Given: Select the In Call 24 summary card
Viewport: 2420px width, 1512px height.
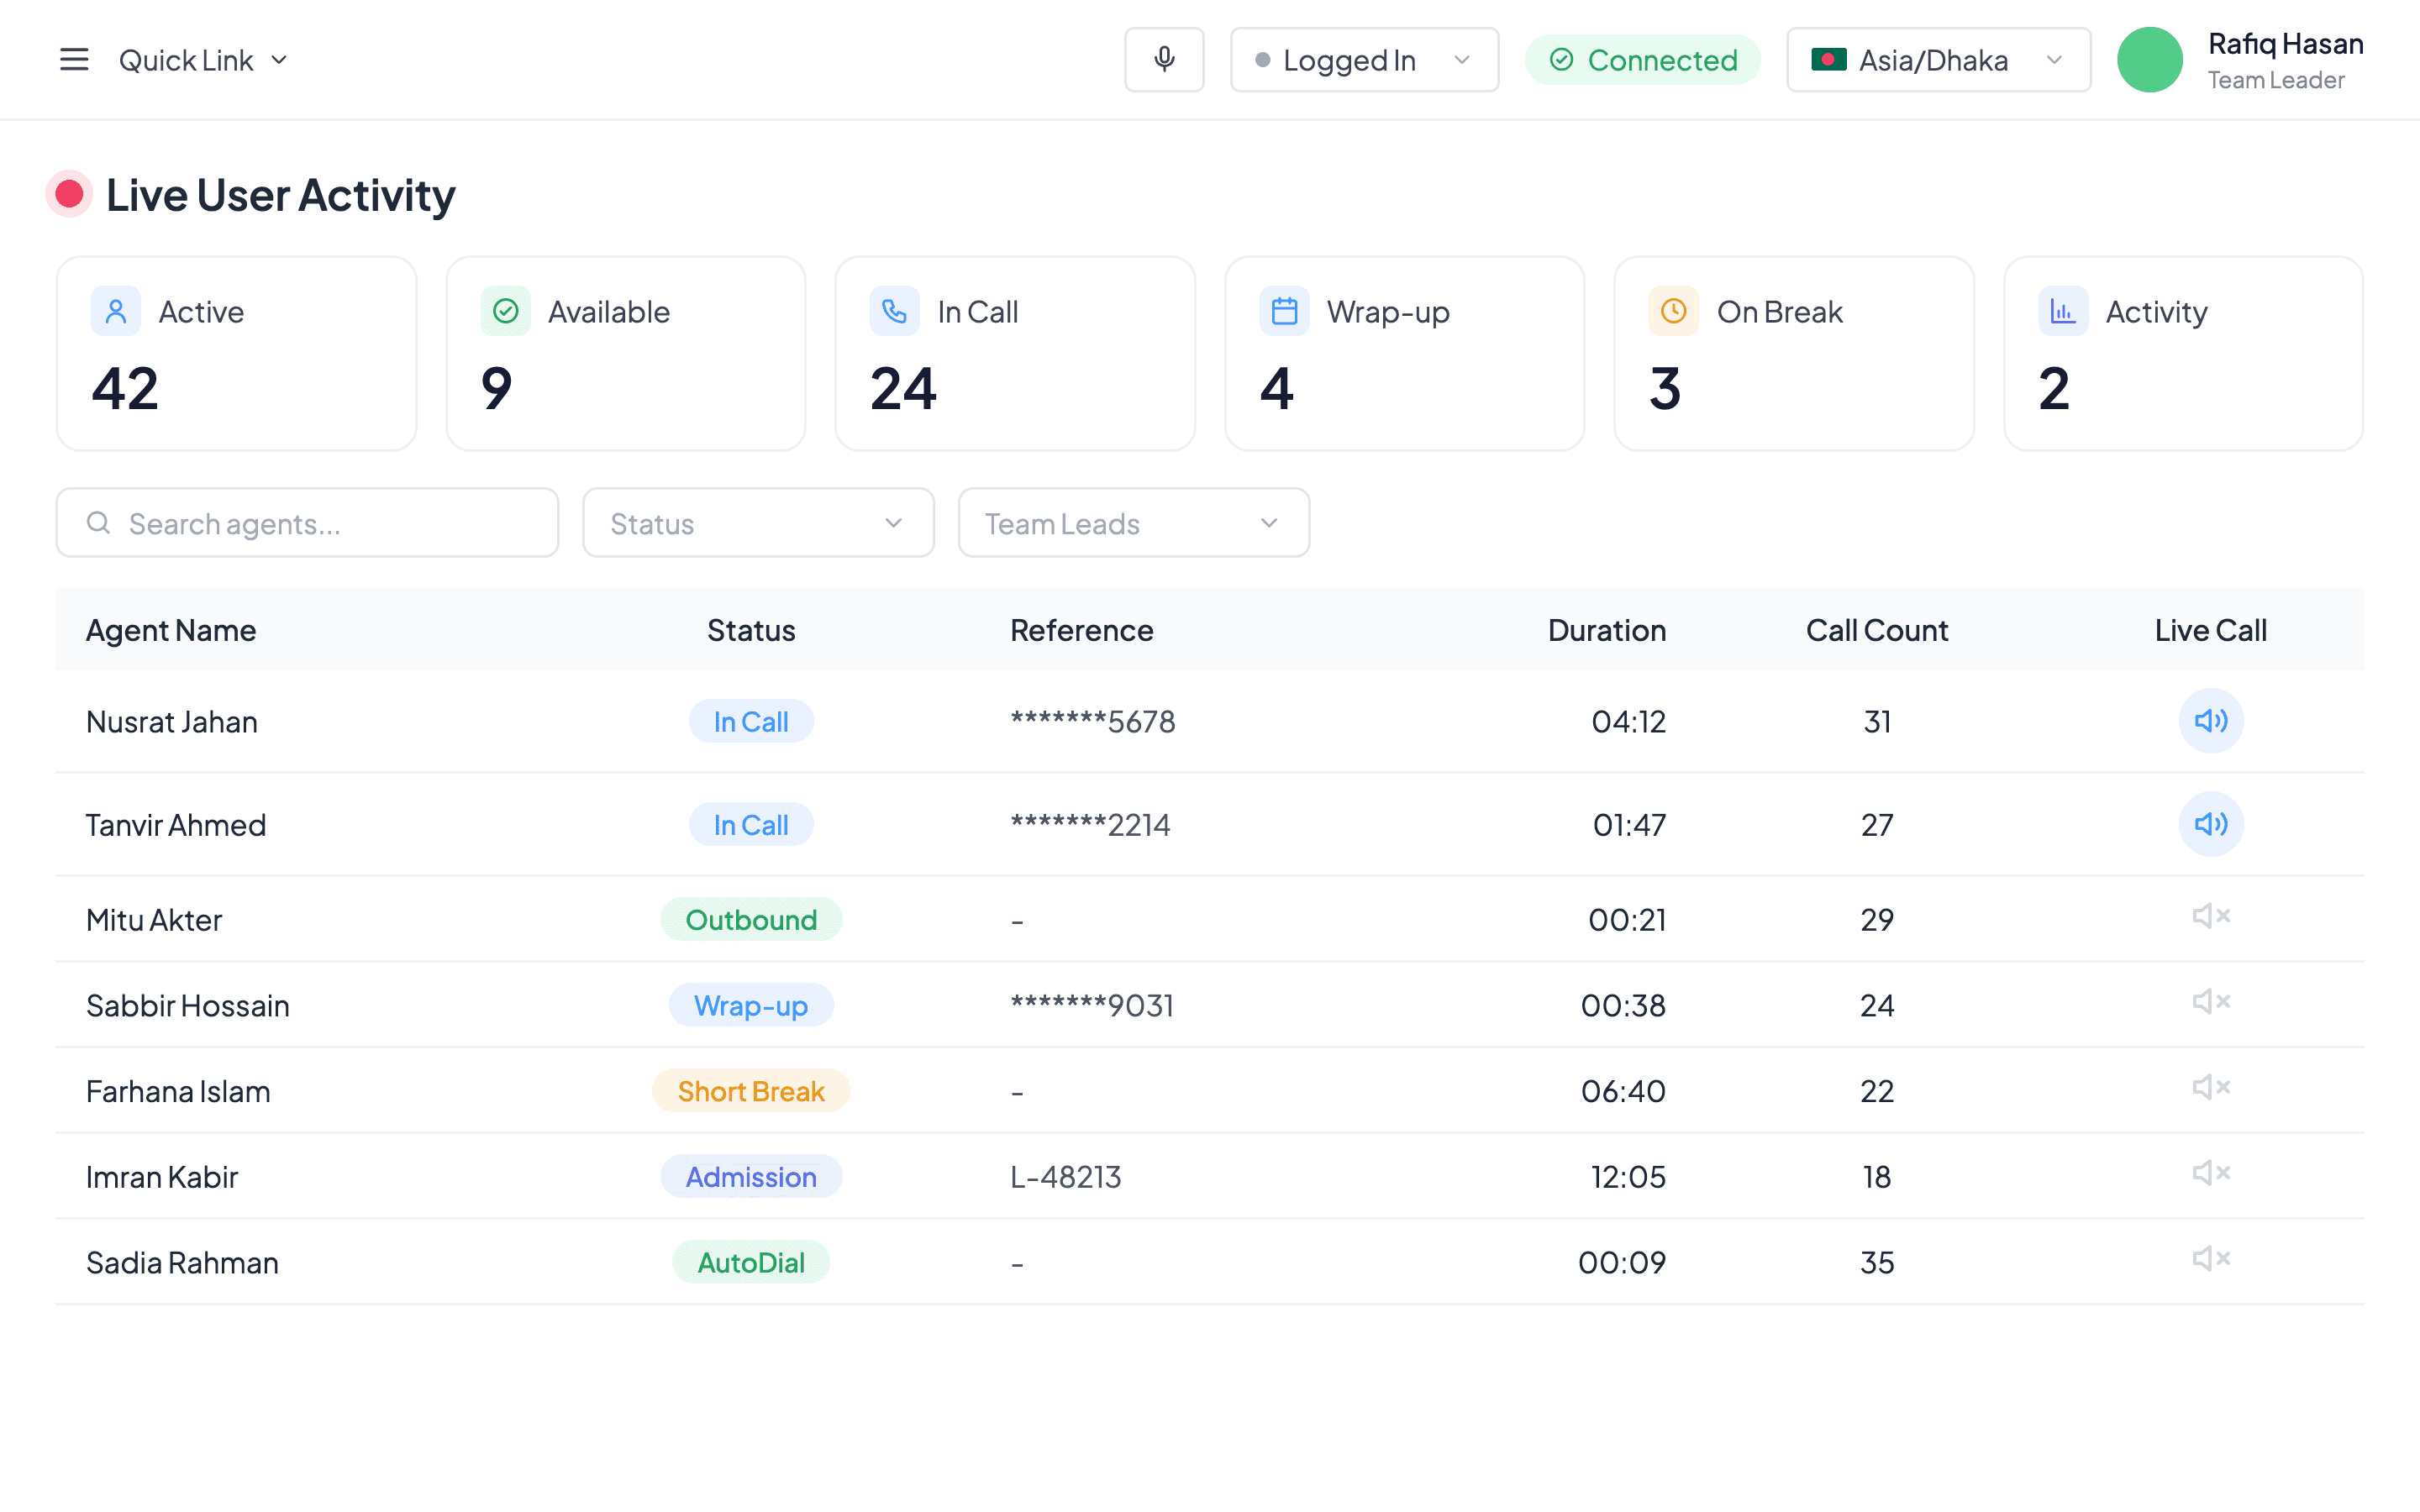Looking at the screenshot, I should (1015, 354).
